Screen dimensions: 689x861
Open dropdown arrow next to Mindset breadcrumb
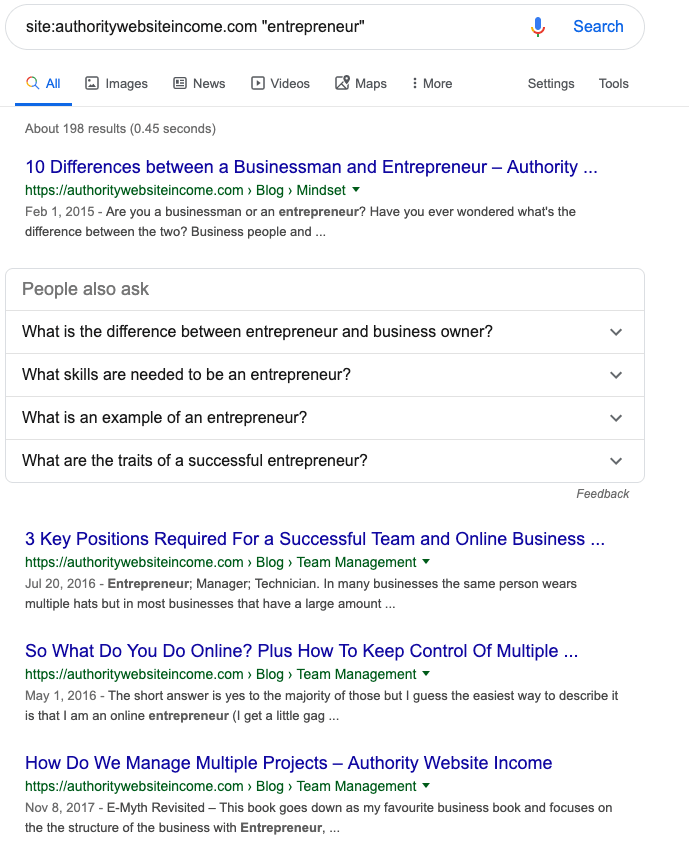(x=356, y=190)
